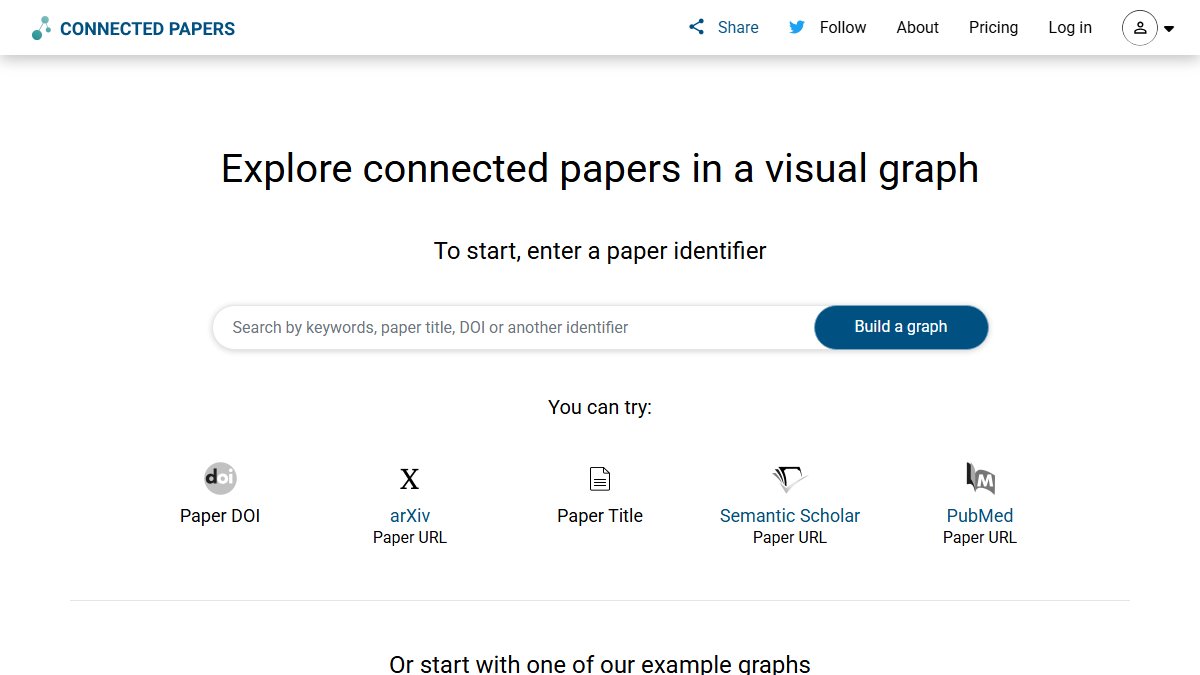This screenshot has height=675, width=1200.
Task: Focus the paper identifier search field
Action: 514,327
